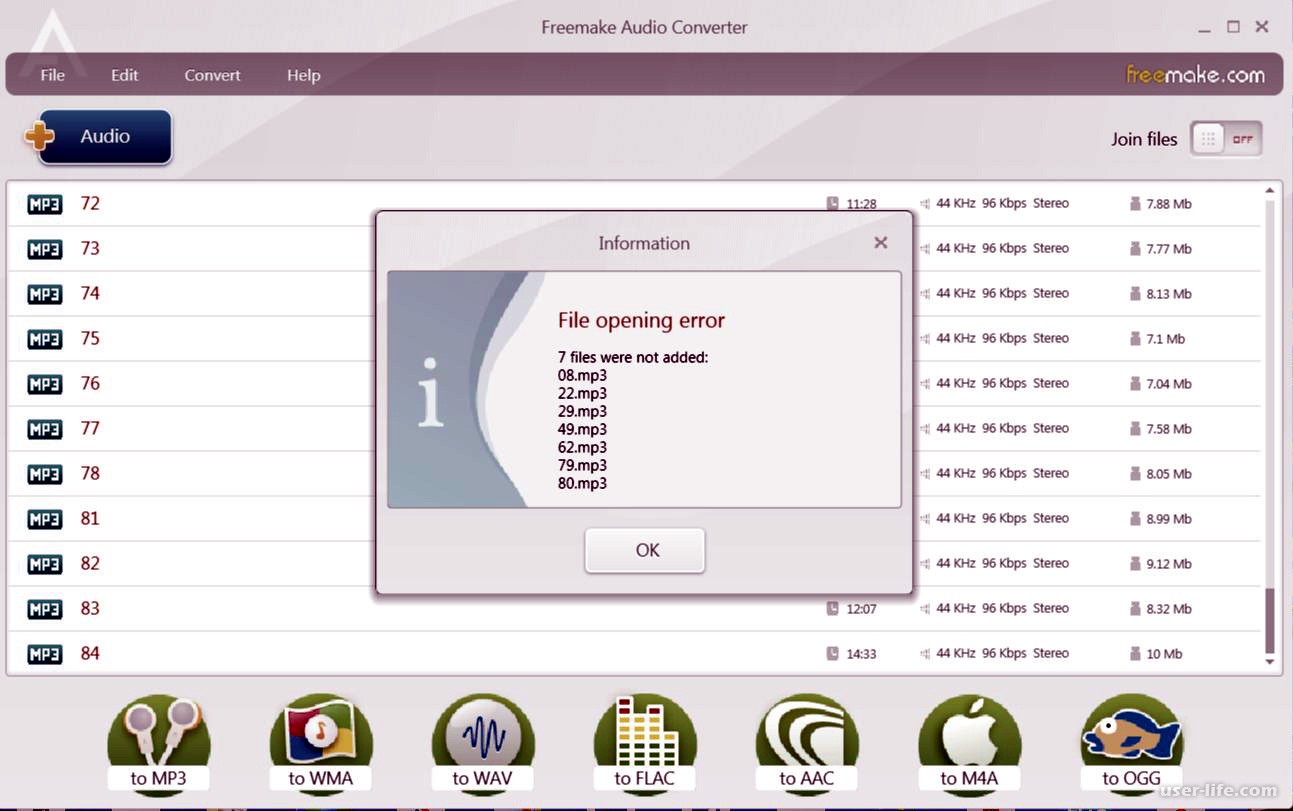This screenshot has height=811, width=1293.
Task: Click the File opening error heading
Action: coord(641,321)
